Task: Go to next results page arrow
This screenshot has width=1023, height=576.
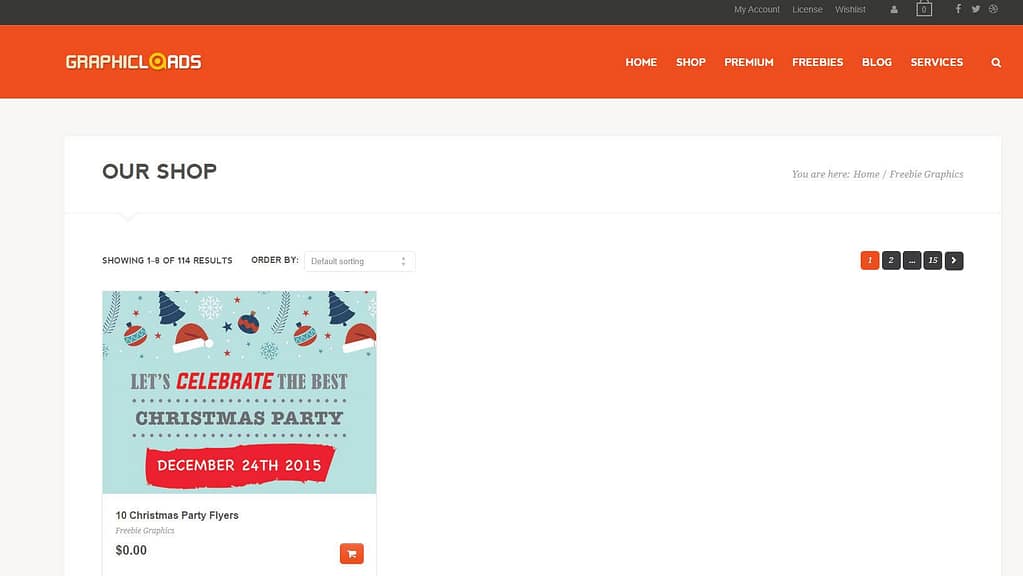Action: click(954, 261)
